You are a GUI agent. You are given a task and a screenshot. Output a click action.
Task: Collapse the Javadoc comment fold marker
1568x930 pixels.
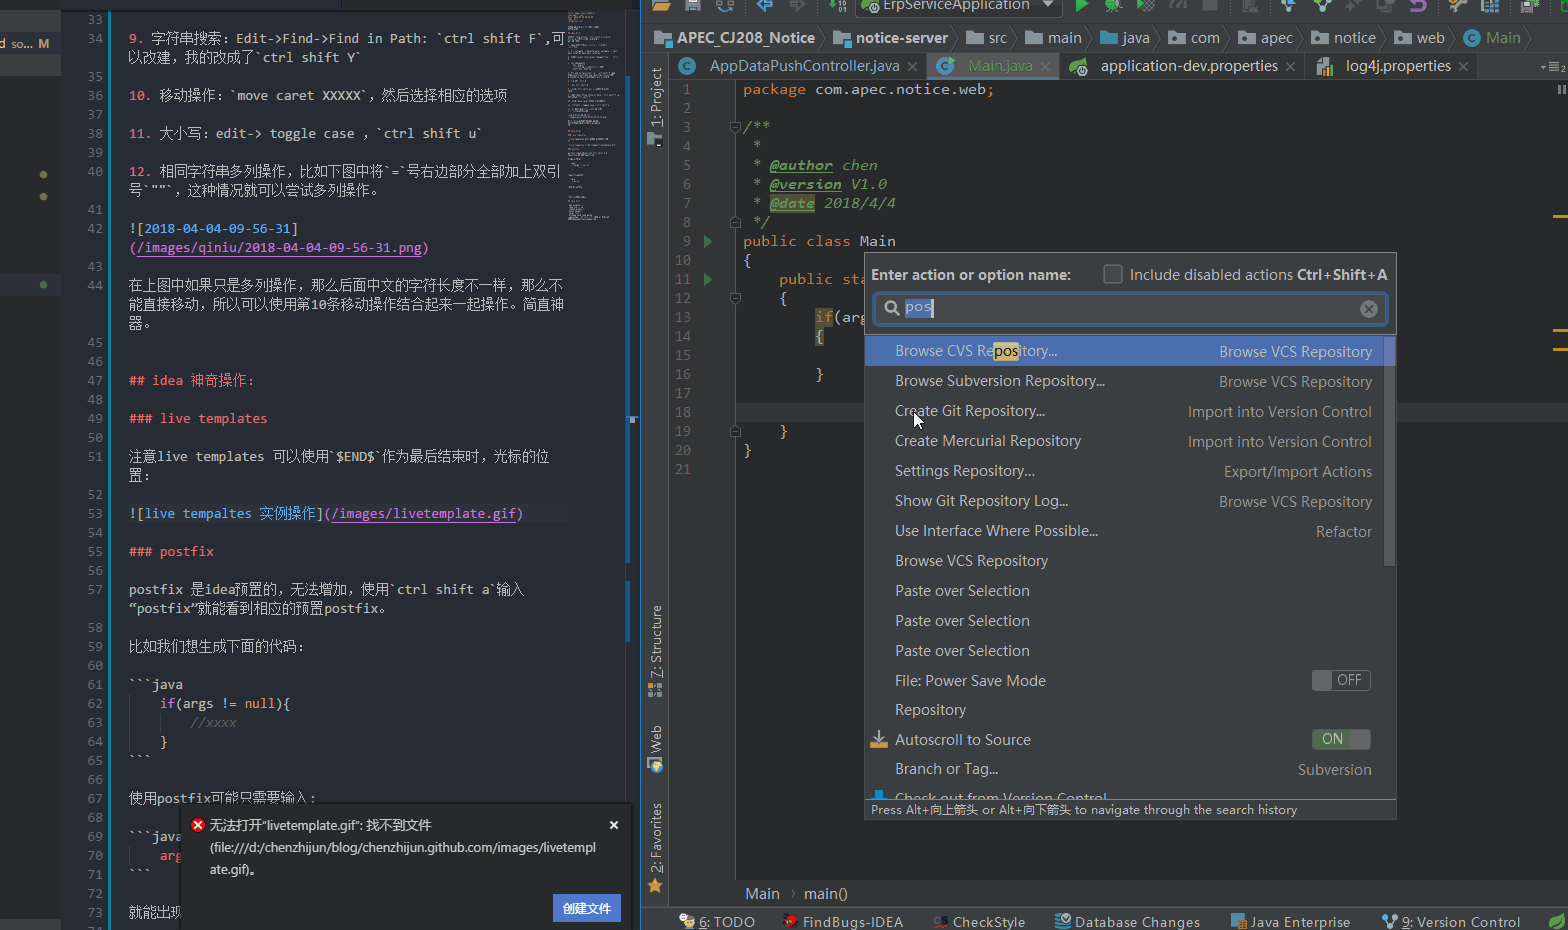(735, 127)
